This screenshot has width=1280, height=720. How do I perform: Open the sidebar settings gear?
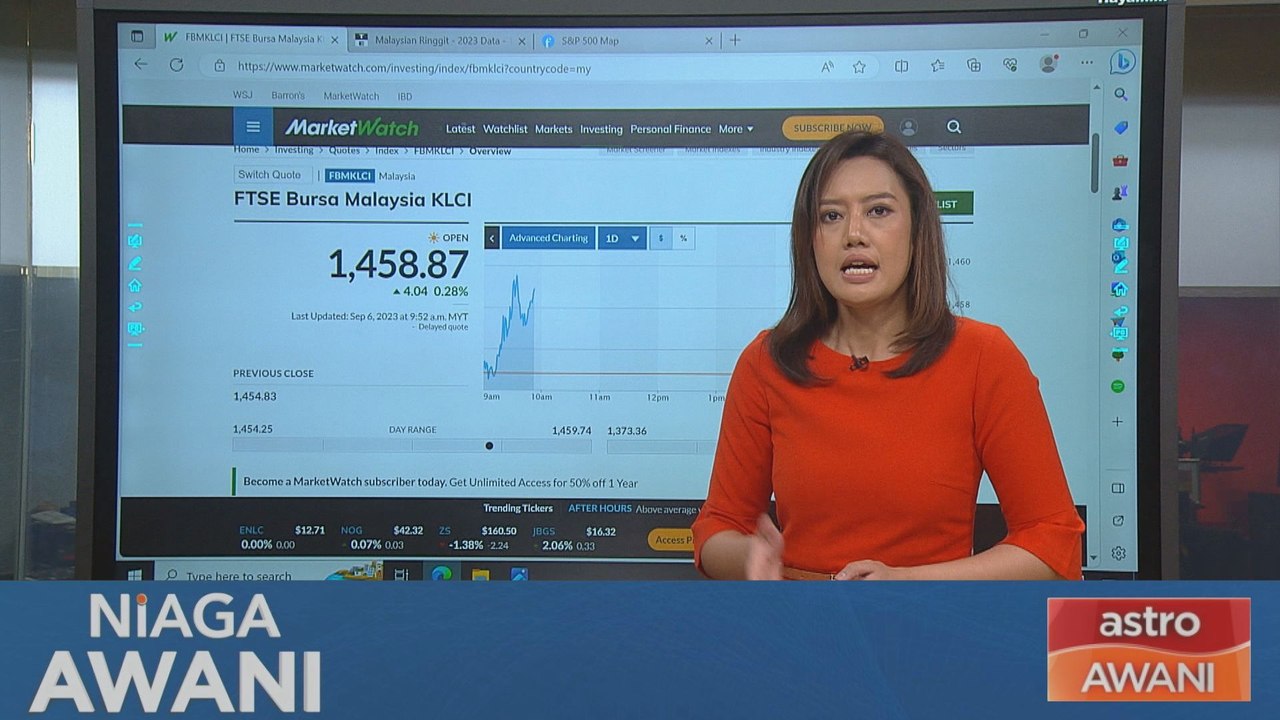1118,553
